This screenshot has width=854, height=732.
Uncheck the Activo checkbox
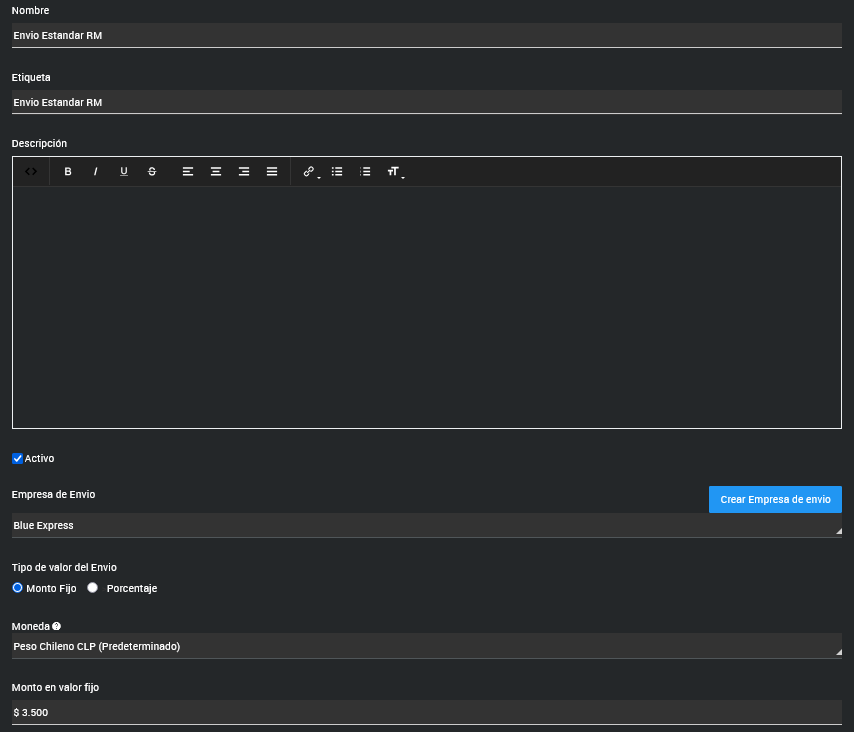(x=17, y=458)
